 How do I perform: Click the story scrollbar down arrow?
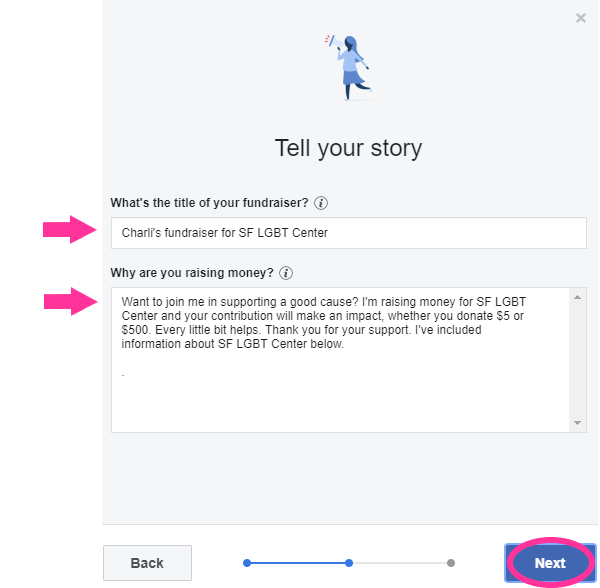[577, 423]
